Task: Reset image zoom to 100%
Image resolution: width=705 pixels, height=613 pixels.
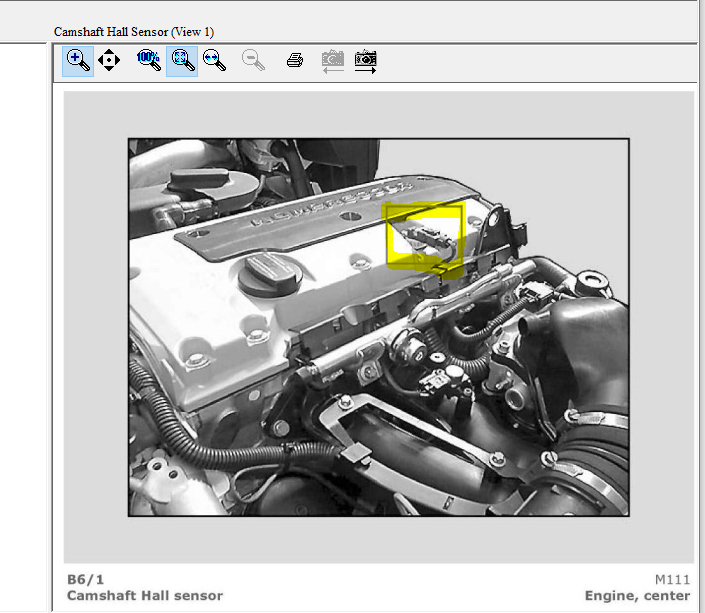Action: click(x=149, y=60)
